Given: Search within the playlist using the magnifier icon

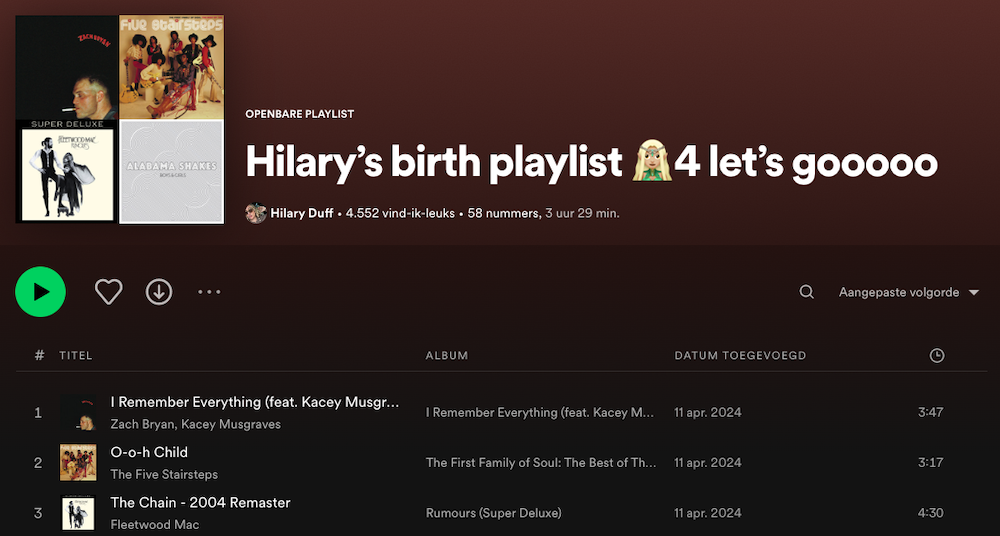Looking at the screenshot, I should pyautogui.click(x=807, y=292).
